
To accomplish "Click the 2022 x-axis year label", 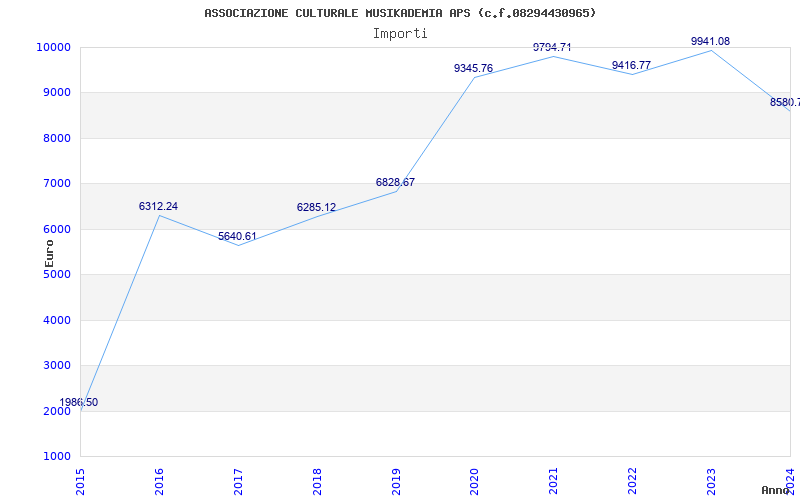I will point(633,481).
